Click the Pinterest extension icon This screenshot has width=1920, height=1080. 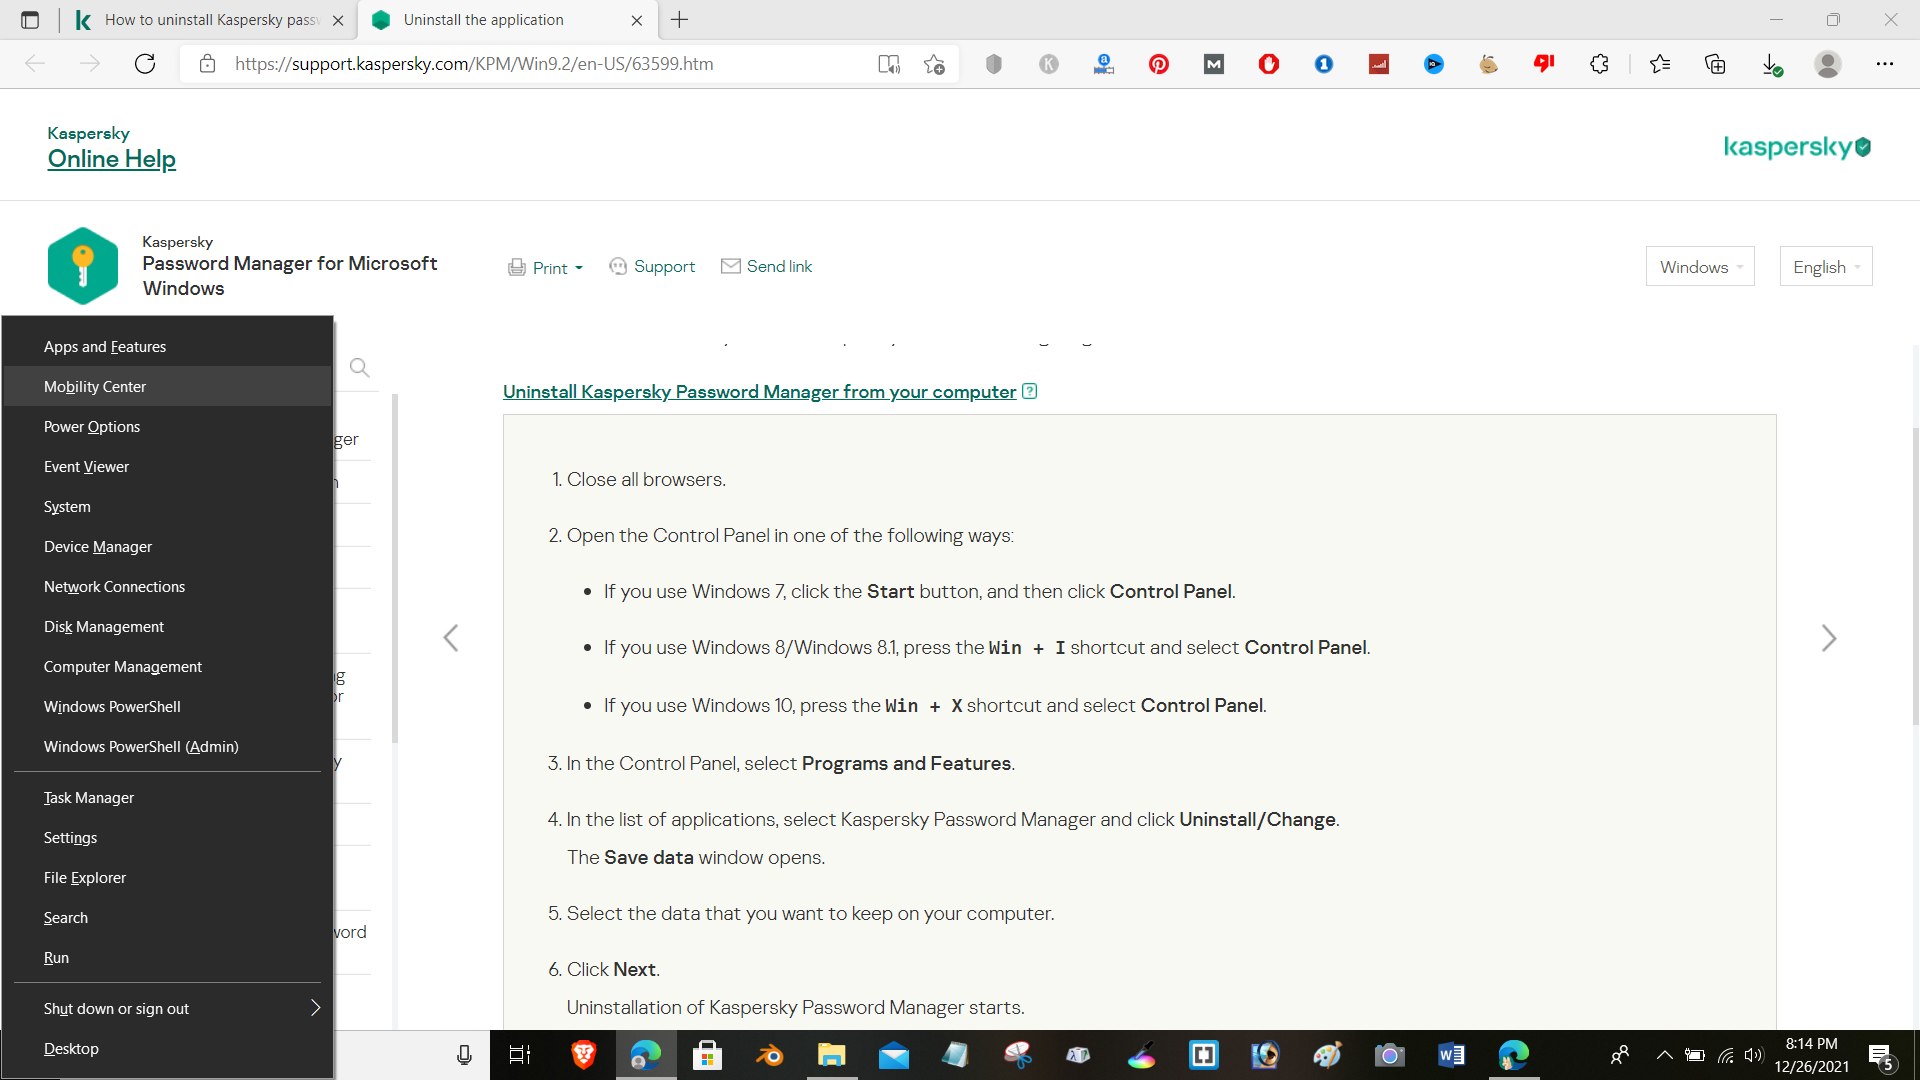[1159, 64]
